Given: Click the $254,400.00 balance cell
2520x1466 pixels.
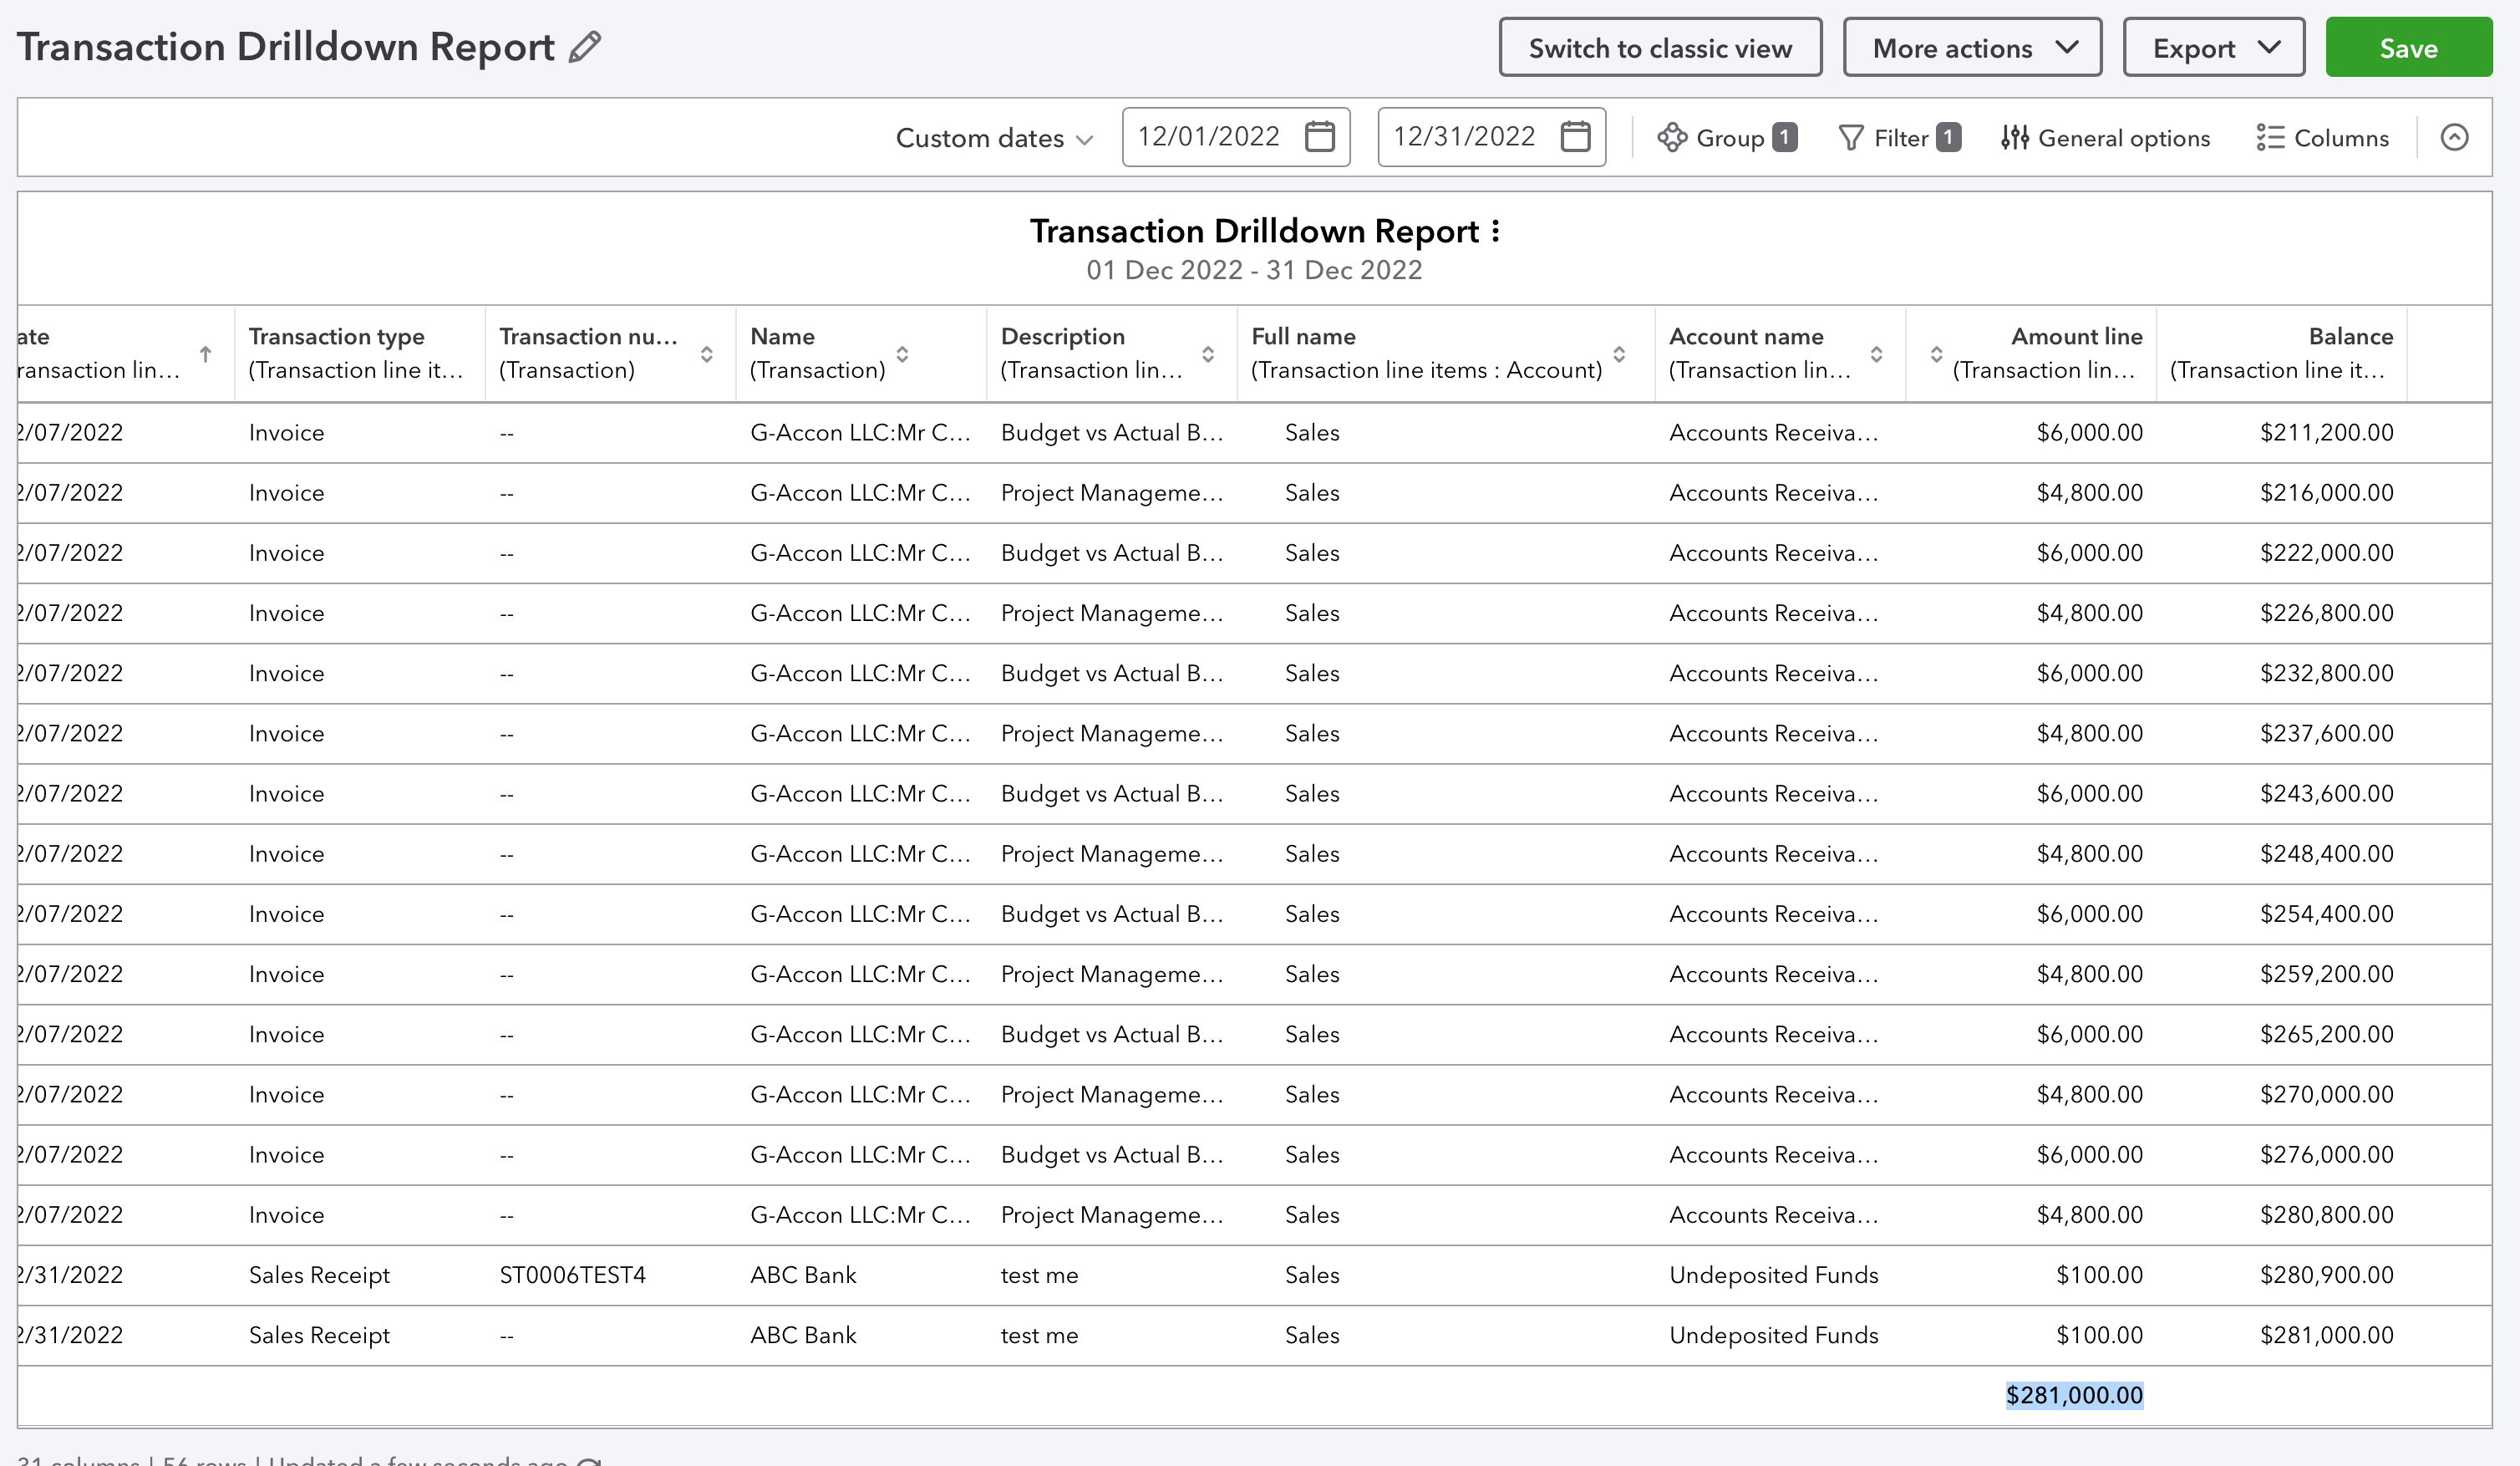Looking at the screenshot, I should [x=2327, y=914].
